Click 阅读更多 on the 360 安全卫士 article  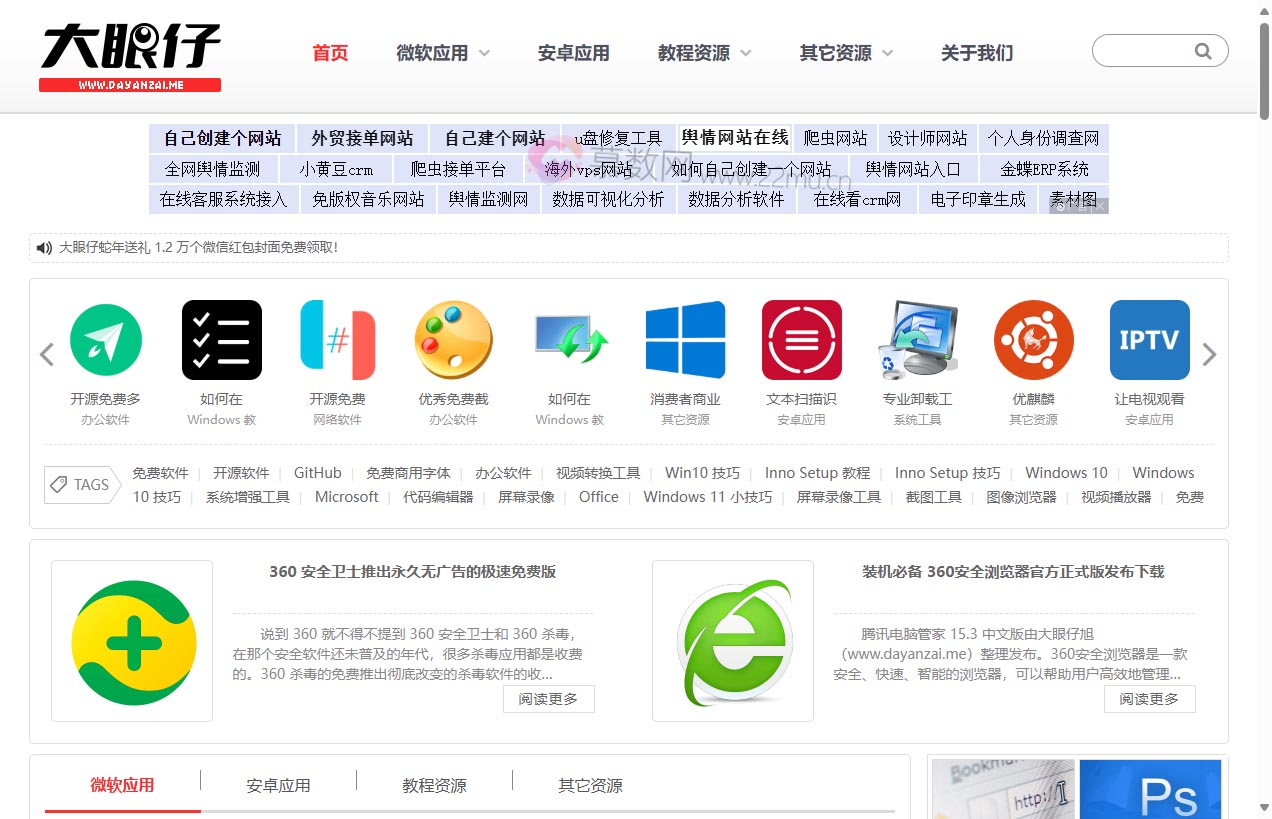tap(548, 699)
